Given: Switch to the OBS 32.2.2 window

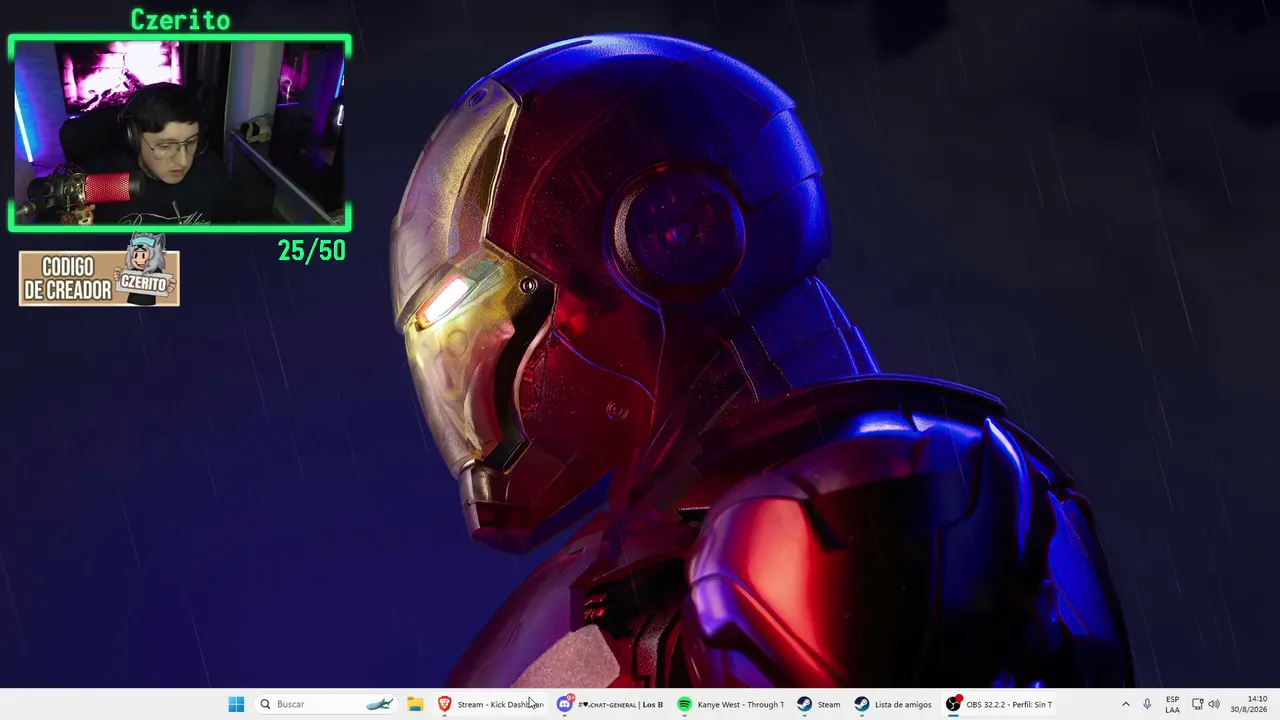Looking at the screenshot, I should (999, 704).
